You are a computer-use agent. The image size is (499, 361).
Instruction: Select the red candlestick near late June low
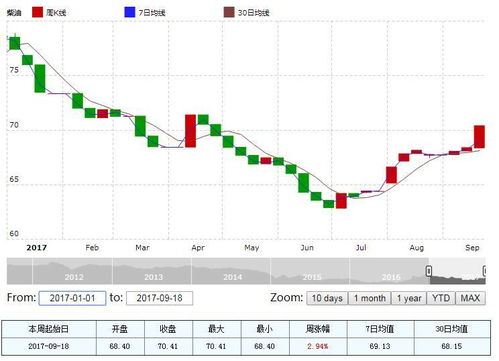pos(341,201)
